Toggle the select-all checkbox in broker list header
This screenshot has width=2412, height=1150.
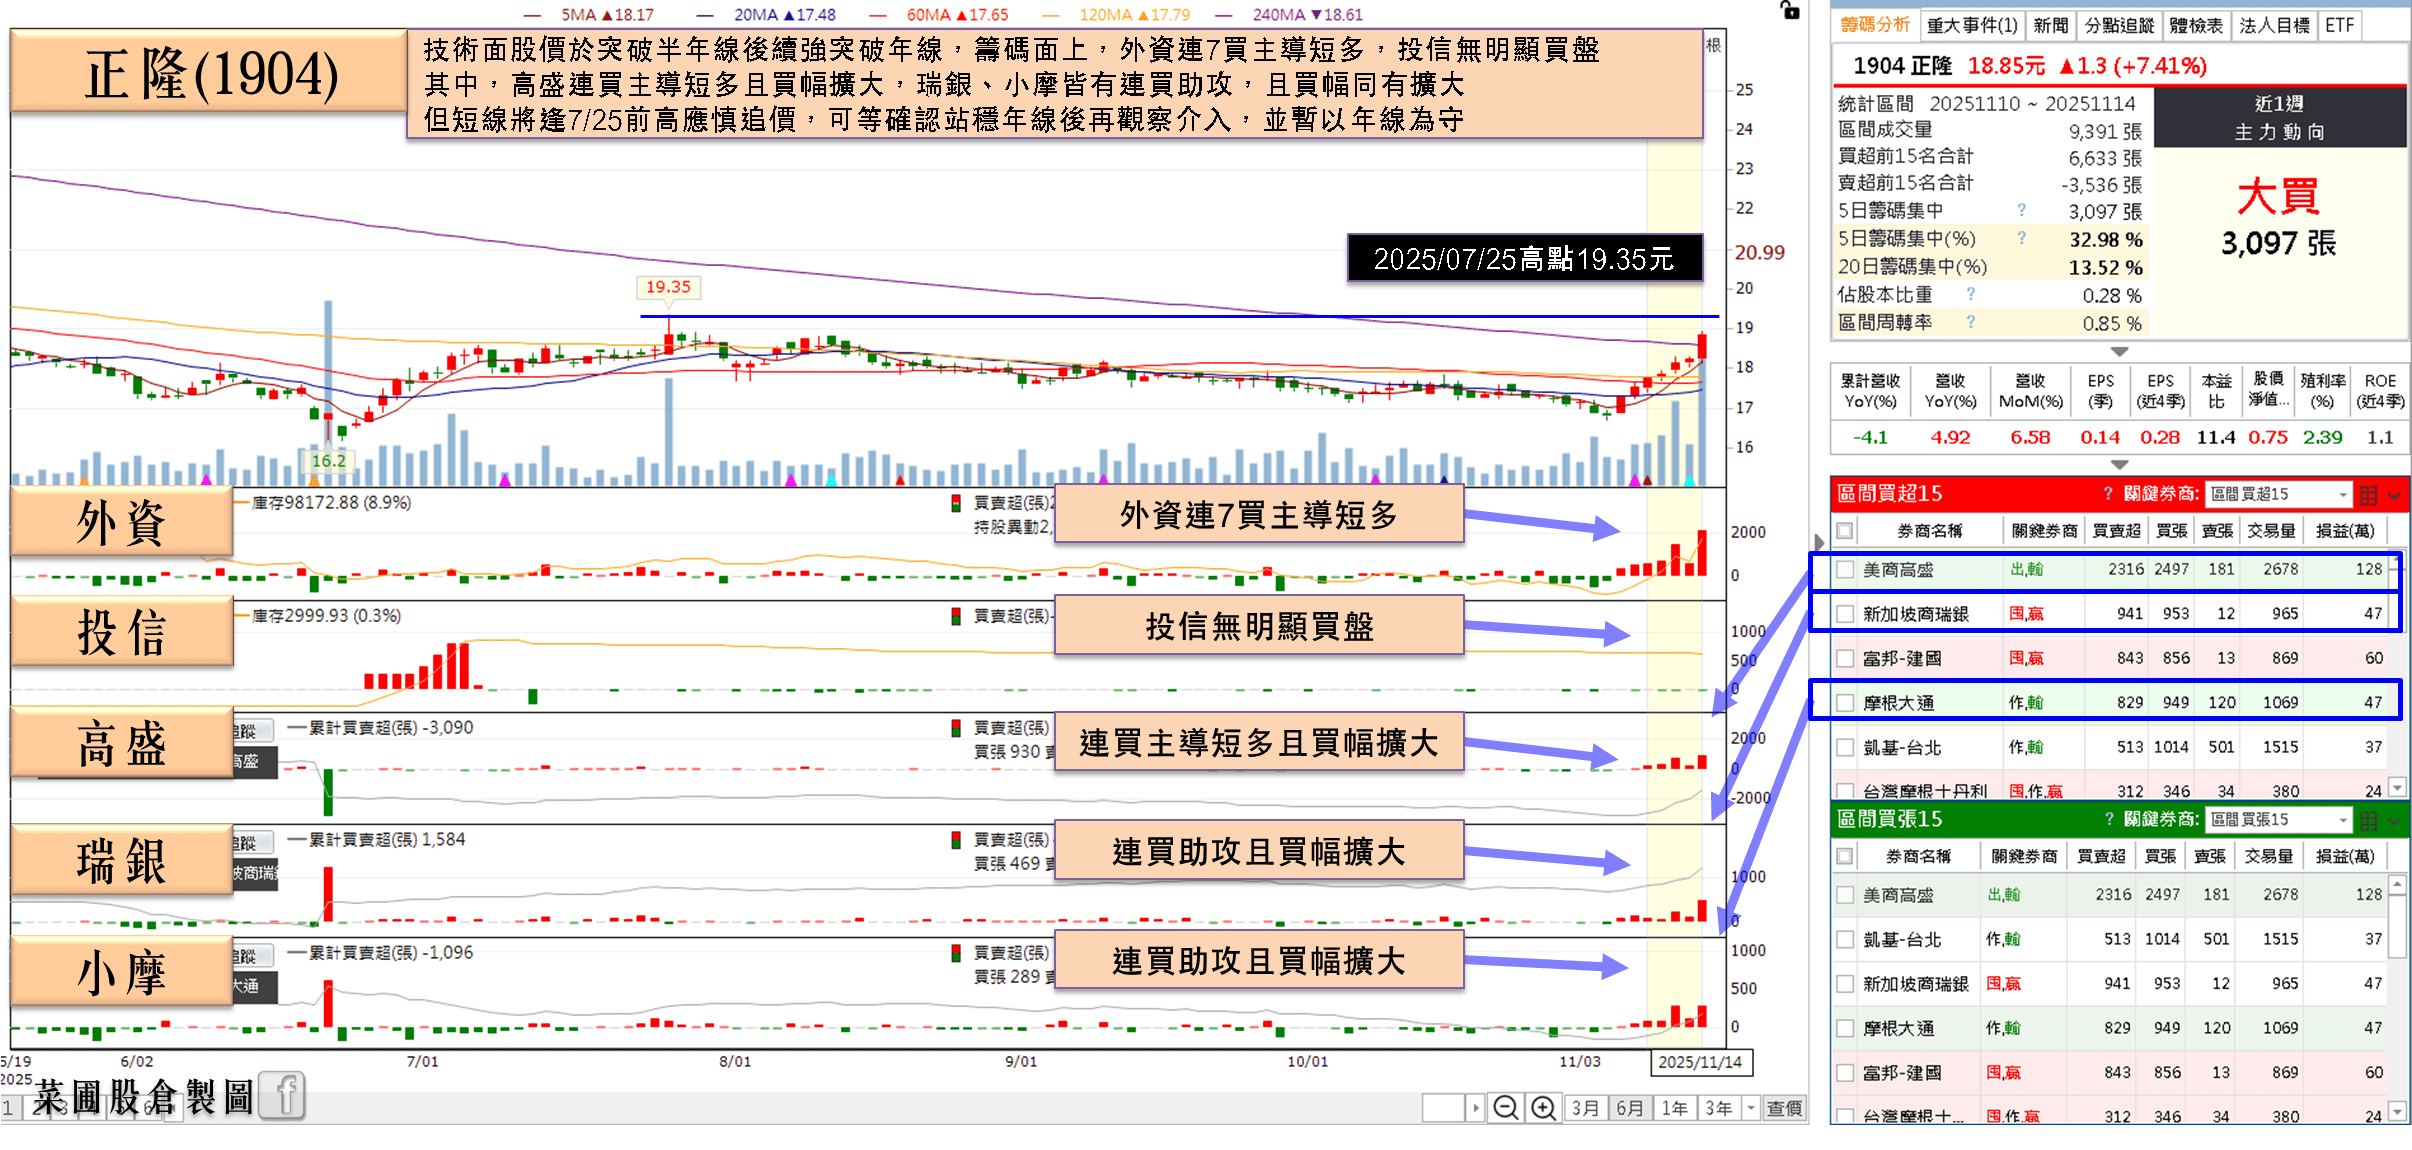click(x=1843, y=530)
